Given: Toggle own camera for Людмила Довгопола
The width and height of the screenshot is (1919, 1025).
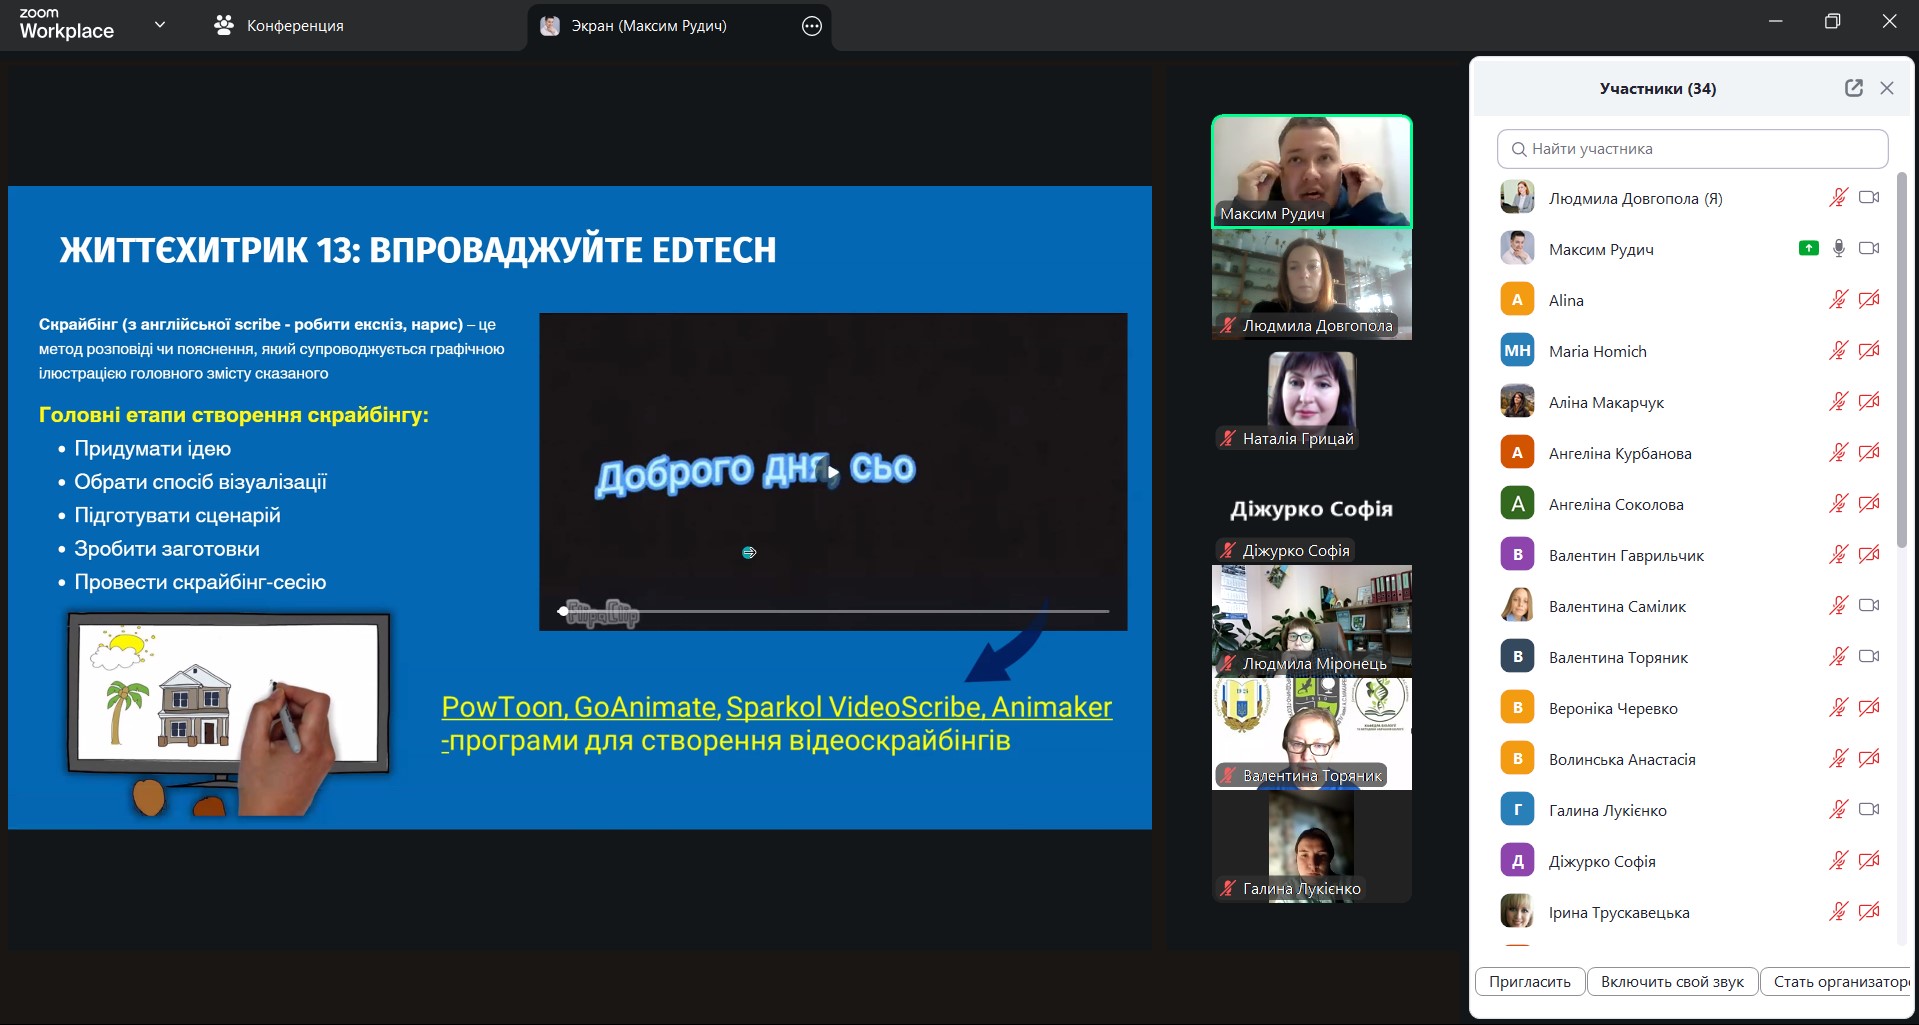Looking at the screenshot, I should pos(1868,197).
